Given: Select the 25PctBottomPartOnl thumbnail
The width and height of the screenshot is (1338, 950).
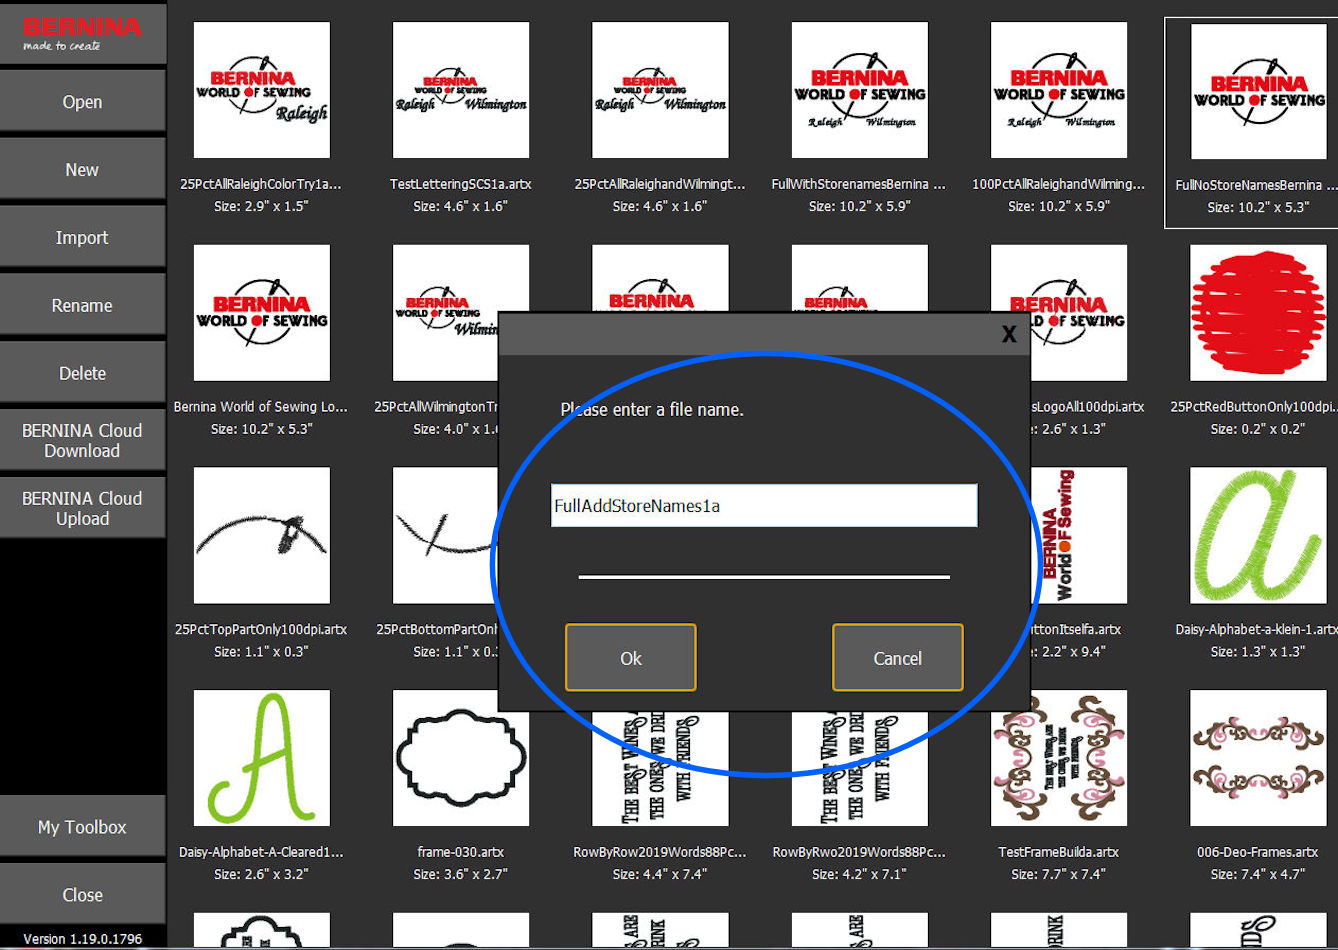Looking at the screenshot, I should click(x=445, y=536).
